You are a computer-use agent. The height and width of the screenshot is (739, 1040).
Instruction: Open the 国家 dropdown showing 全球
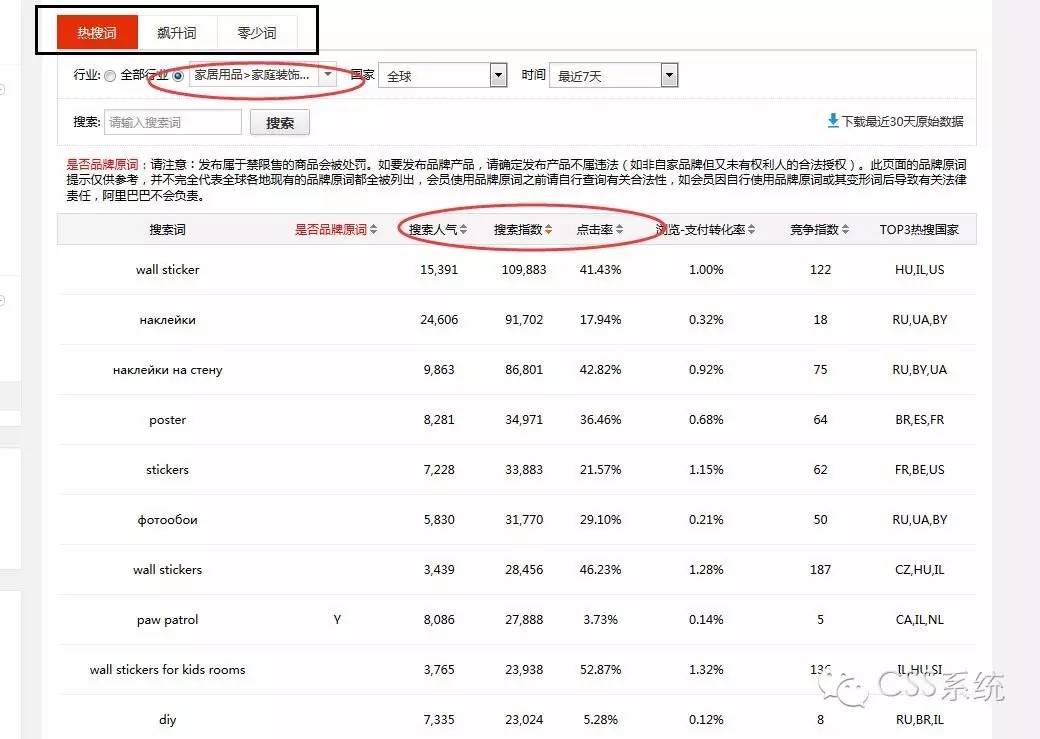pos(442,76)
